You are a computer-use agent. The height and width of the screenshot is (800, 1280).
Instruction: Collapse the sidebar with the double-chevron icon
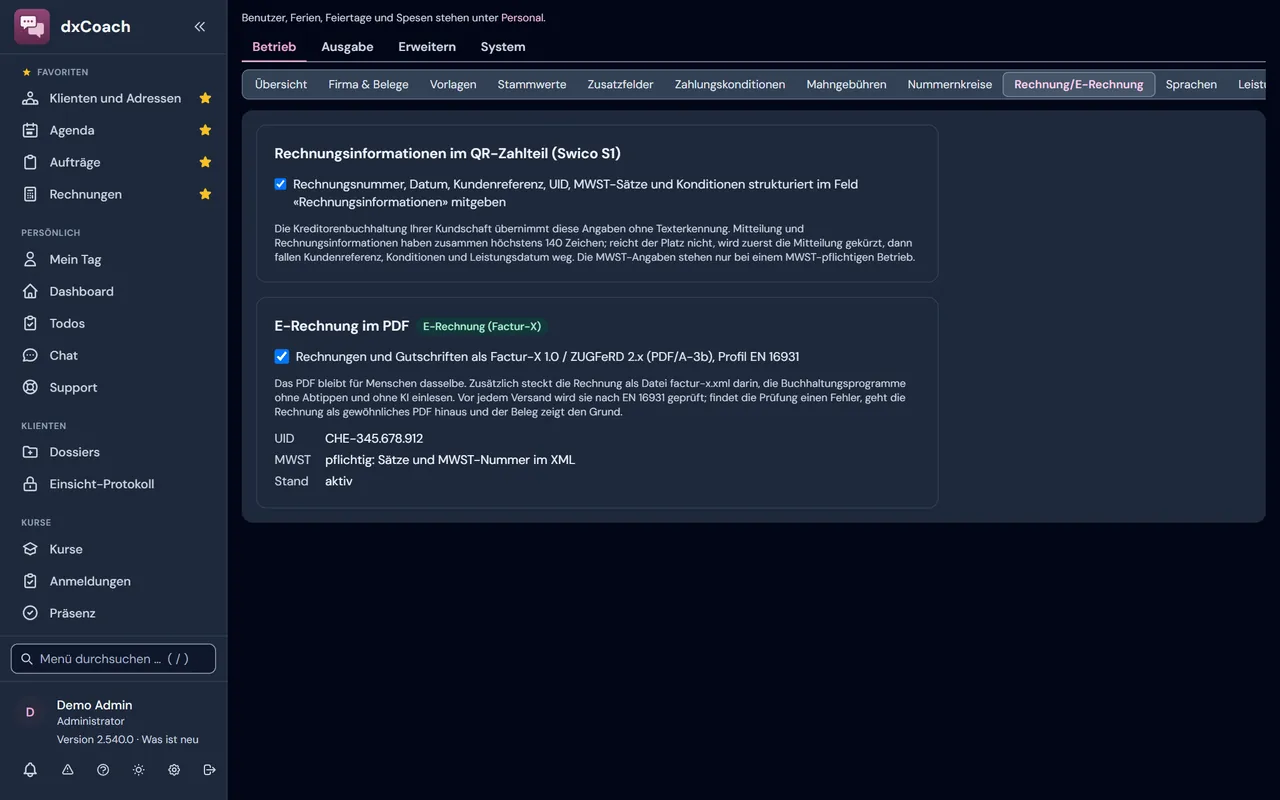[x=200, y=27]
